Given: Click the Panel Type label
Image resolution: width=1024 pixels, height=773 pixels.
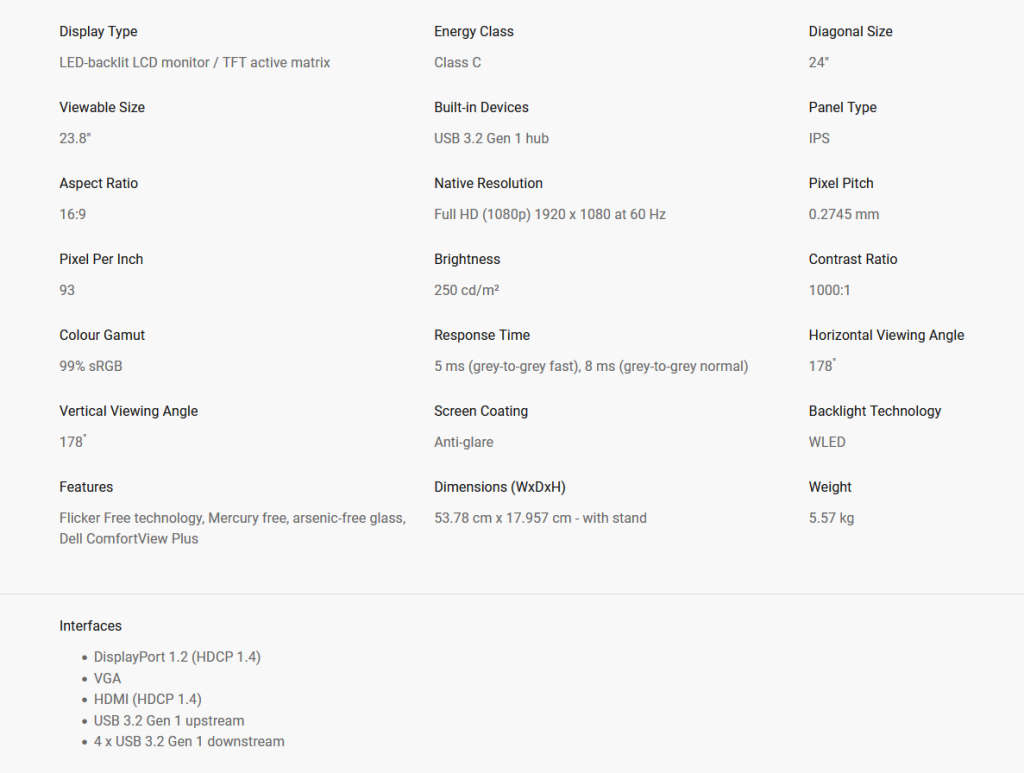Looking at the screenshot, I should coord(842,108).
